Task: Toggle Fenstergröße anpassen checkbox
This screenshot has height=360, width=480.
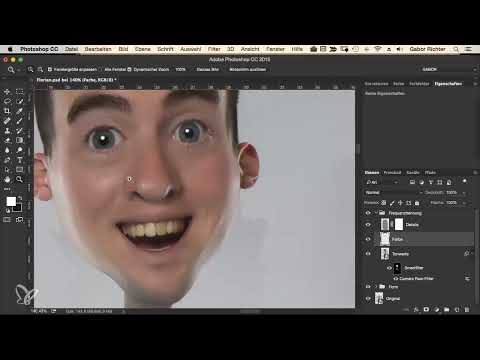Action: [x=50, y=69]
